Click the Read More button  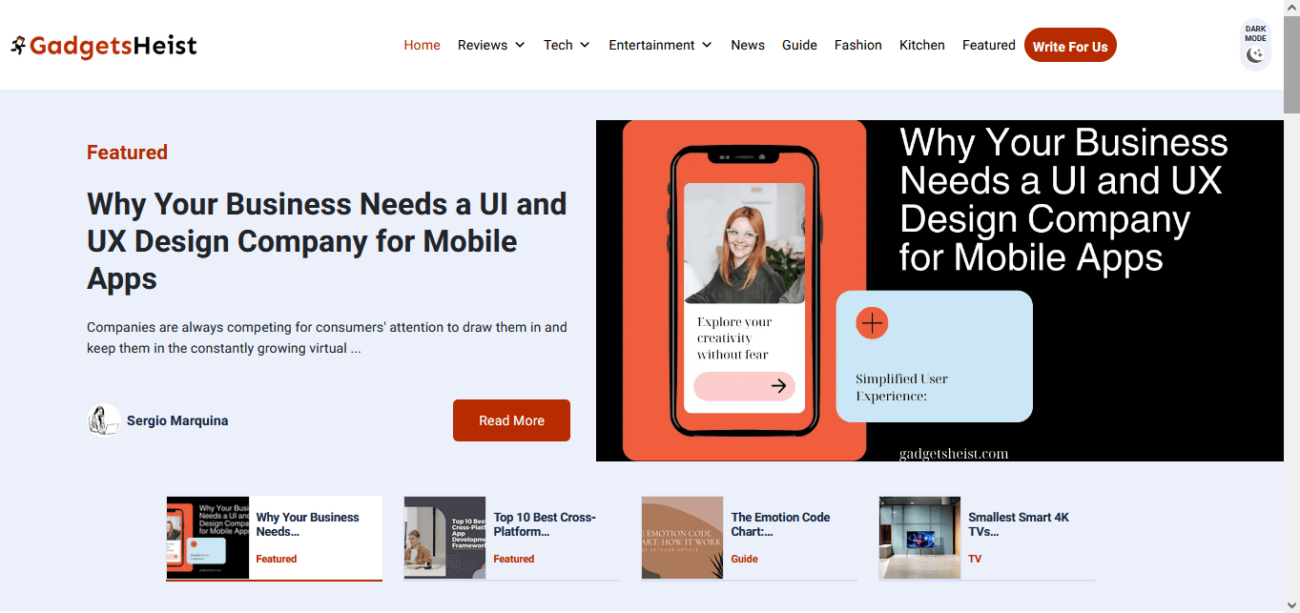coord(511,420)
